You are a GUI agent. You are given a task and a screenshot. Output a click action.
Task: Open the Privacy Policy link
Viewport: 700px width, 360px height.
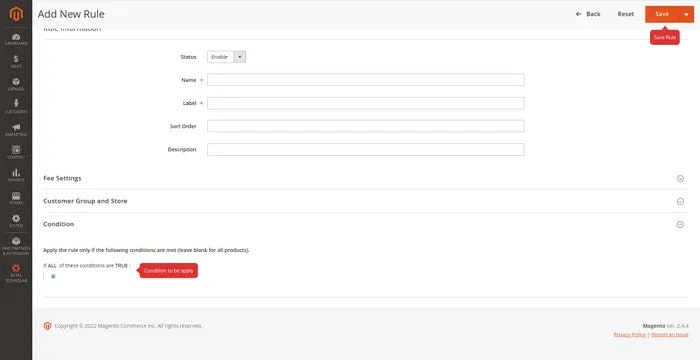tap(629, 335)
